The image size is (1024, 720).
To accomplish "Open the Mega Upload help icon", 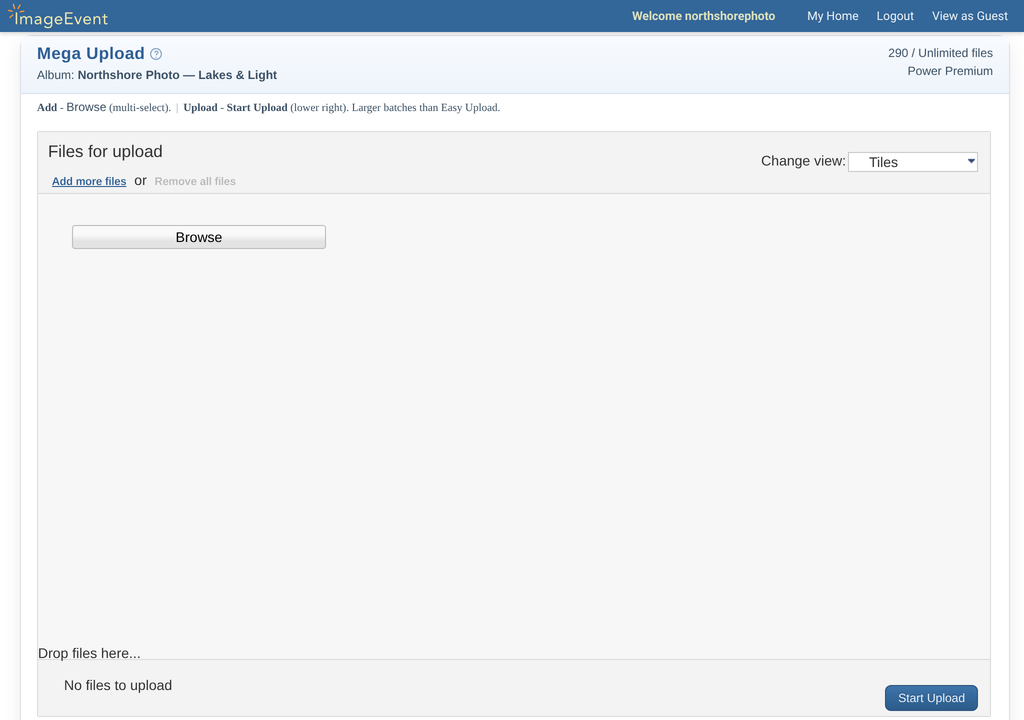I will tap(156, 54).
